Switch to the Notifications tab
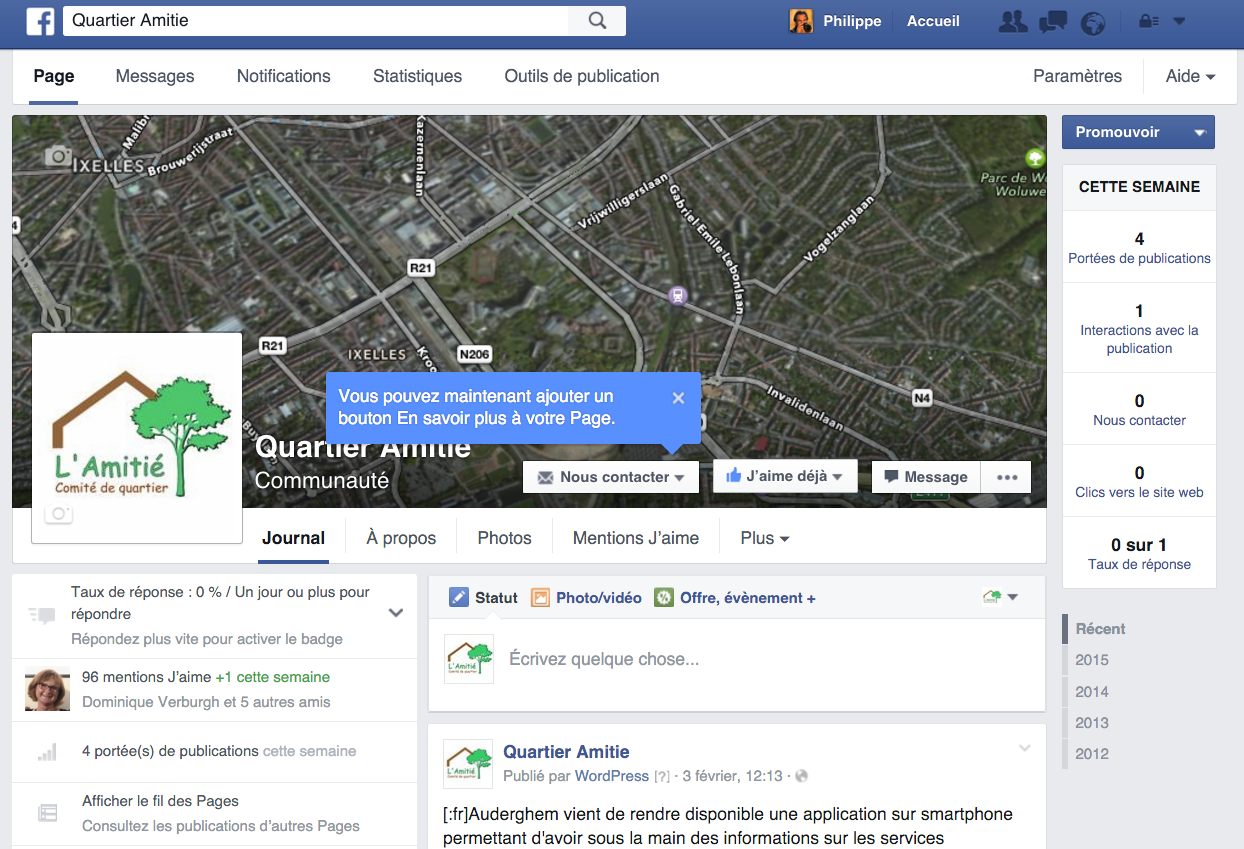This screenshot has height=849, width=1244. (x=284, y=76)
